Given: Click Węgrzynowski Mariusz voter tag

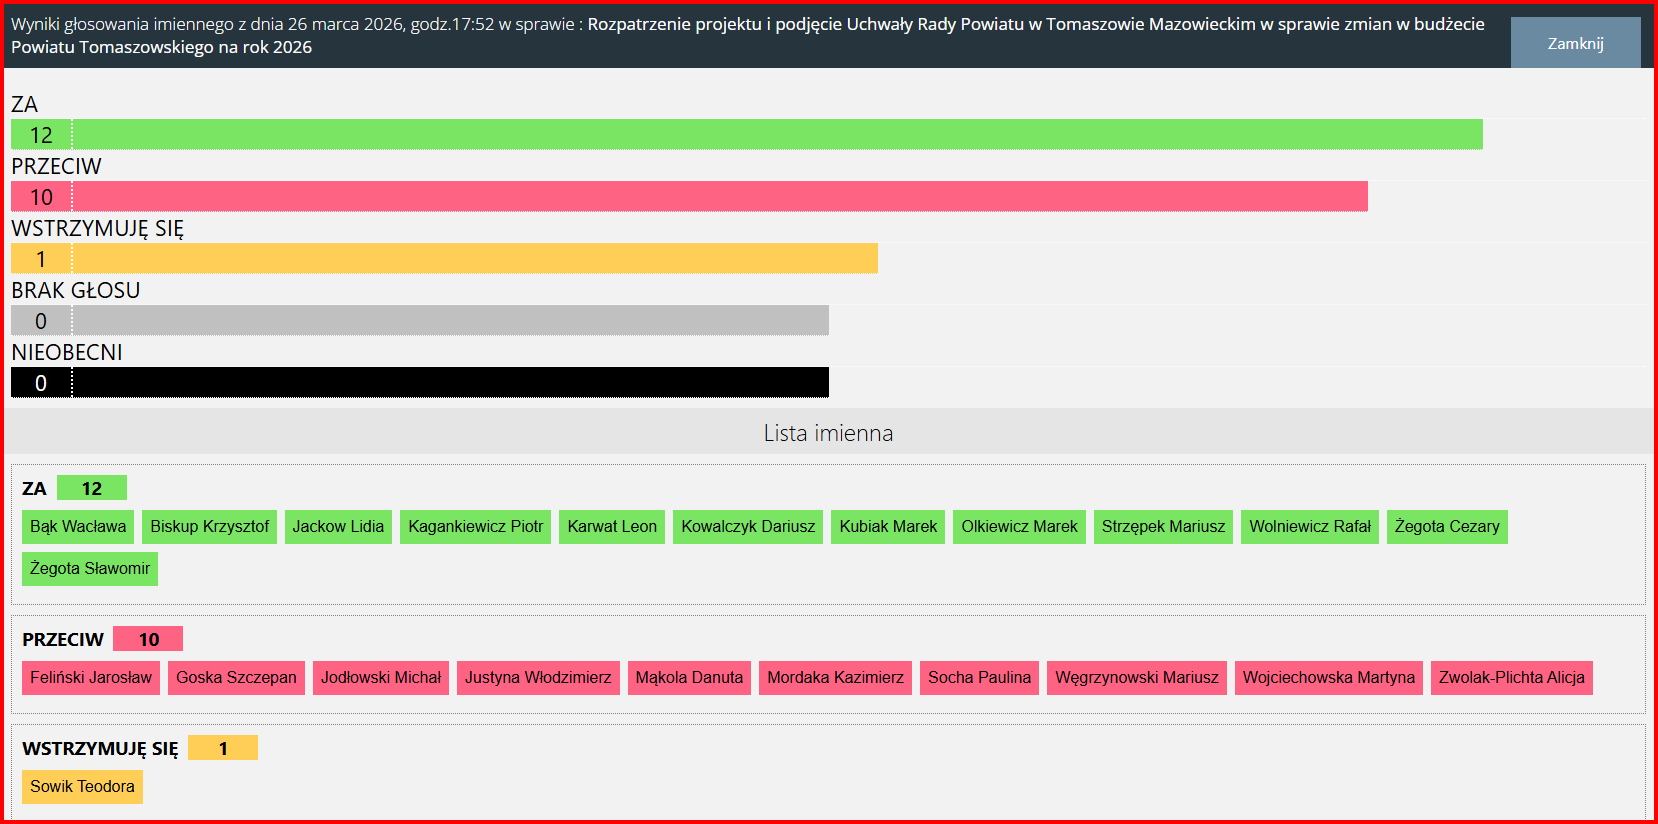Looking at the screenshot, I should [1137, 678].
